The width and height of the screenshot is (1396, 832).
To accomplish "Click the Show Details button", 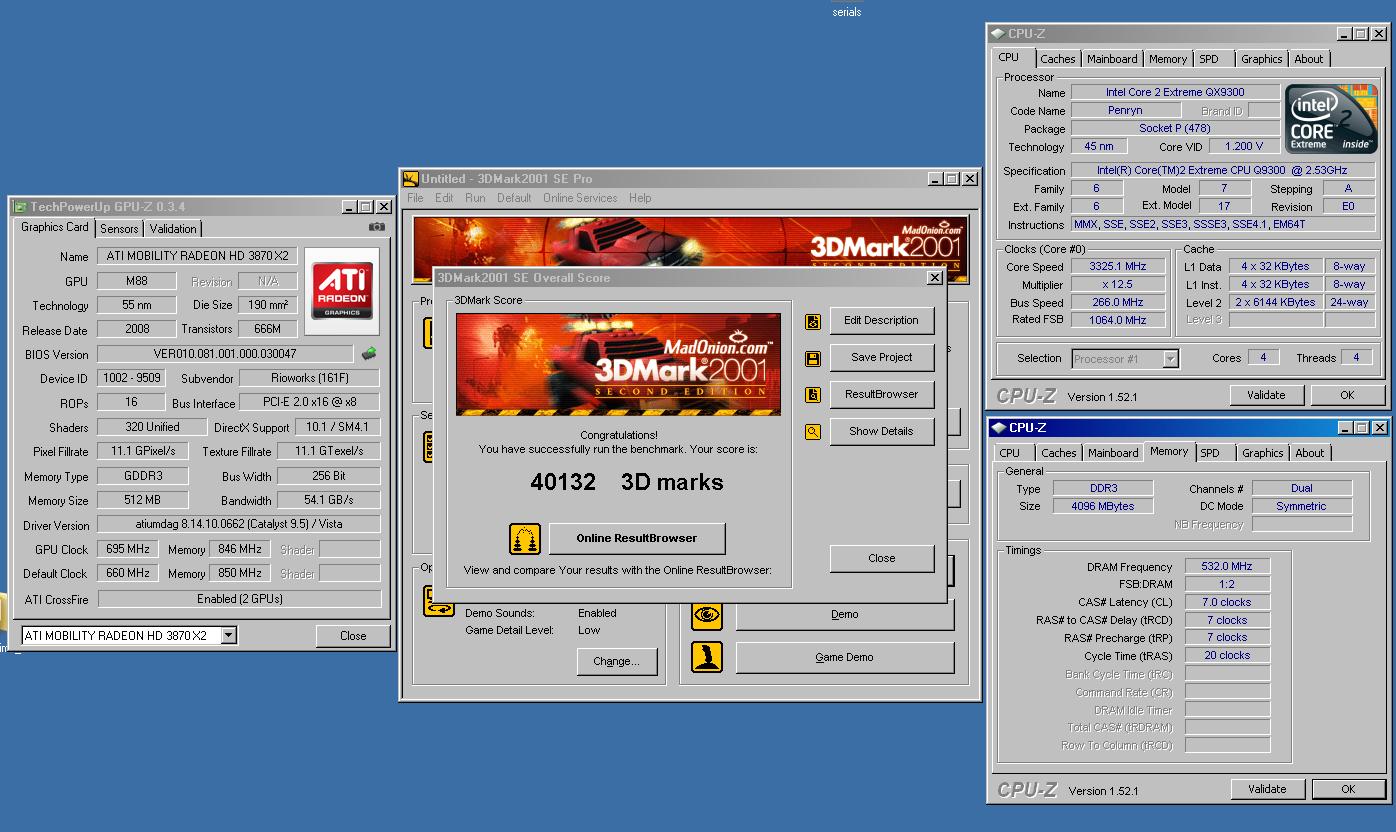I will [x=881, y=431].
